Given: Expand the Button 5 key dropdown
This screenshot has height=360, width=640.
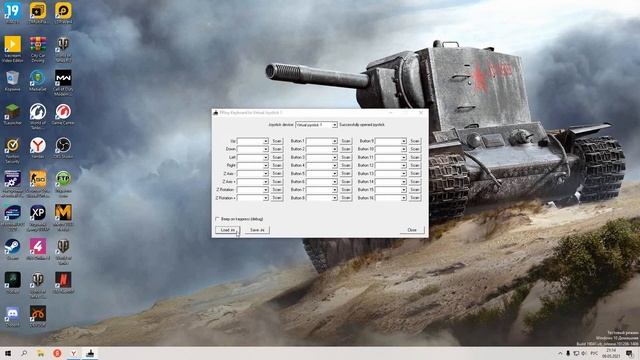Looking at the screenshot, I should 322,173.
